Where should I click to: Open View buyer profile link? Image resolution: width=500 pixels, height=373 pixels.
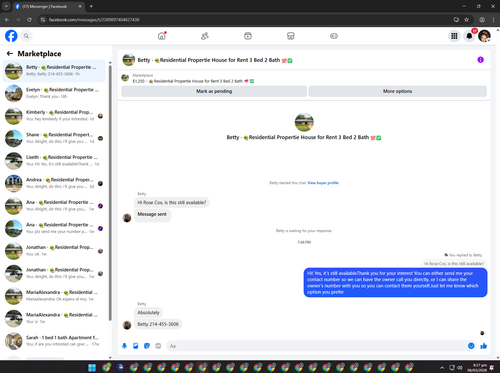pyautogui.click(x=323, y=183)
